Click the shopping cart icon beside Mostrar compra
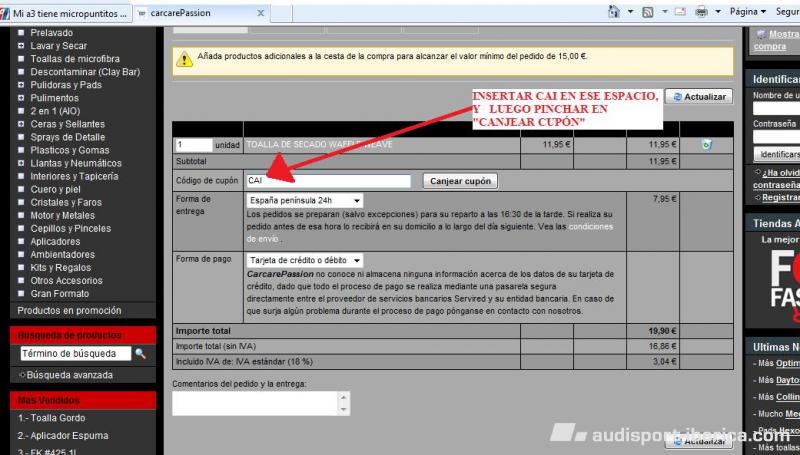 coord(761,34)
